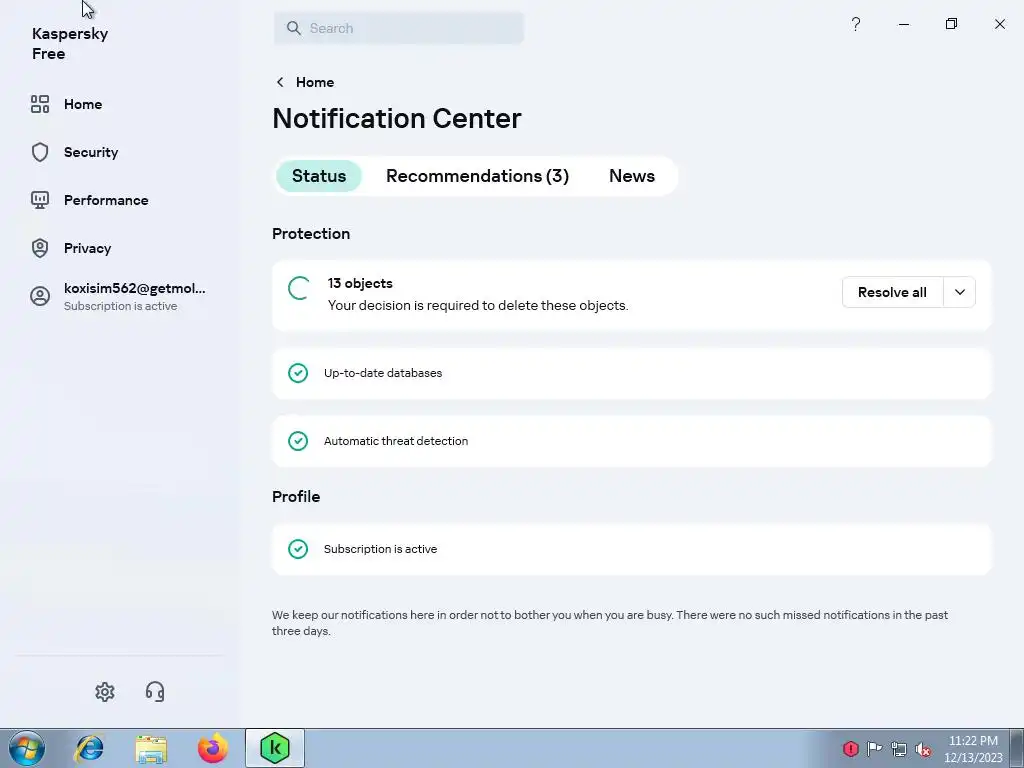Image resolution: width=1024 pixels, height=768 pixels.
Task: Click the Security shield icon
Action: (40, 152)
